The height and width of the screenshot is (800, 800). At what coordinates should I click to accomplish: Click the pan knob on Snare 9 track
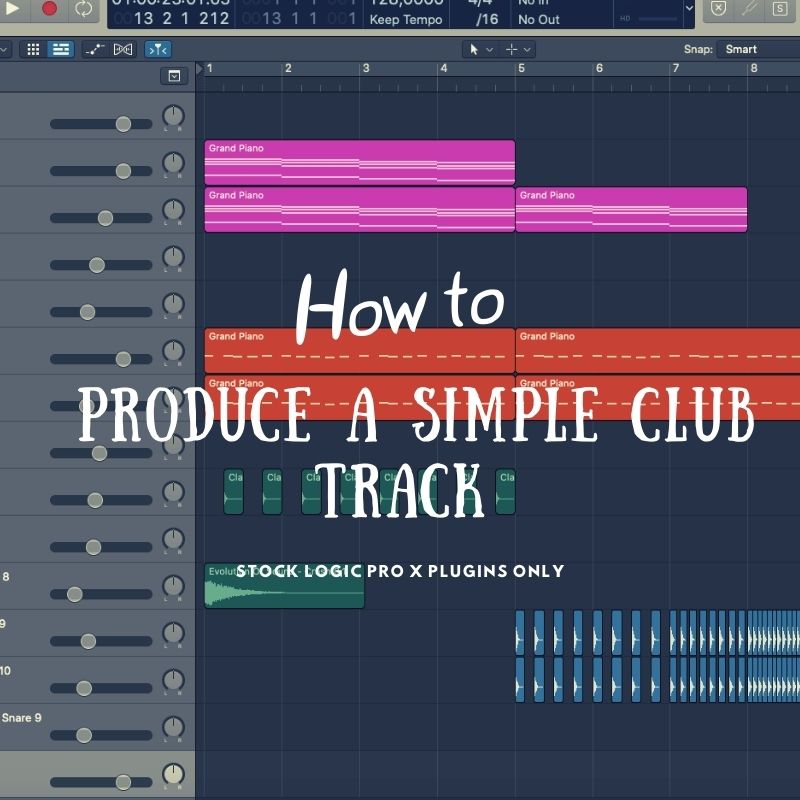pos(173,727)
